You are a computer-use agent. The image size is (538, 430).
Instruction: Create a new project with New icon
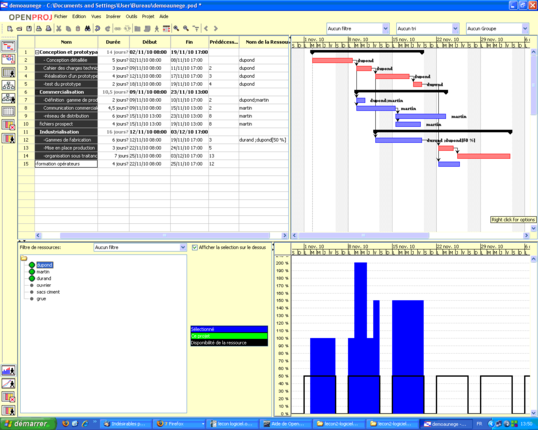(x=10, y=28)
